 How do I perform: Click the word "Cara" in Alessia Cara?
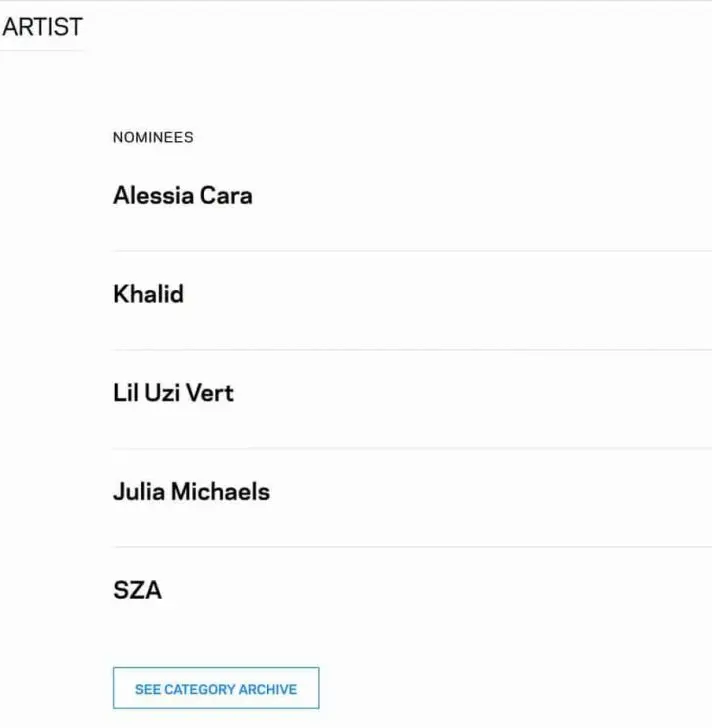[226, 195]
